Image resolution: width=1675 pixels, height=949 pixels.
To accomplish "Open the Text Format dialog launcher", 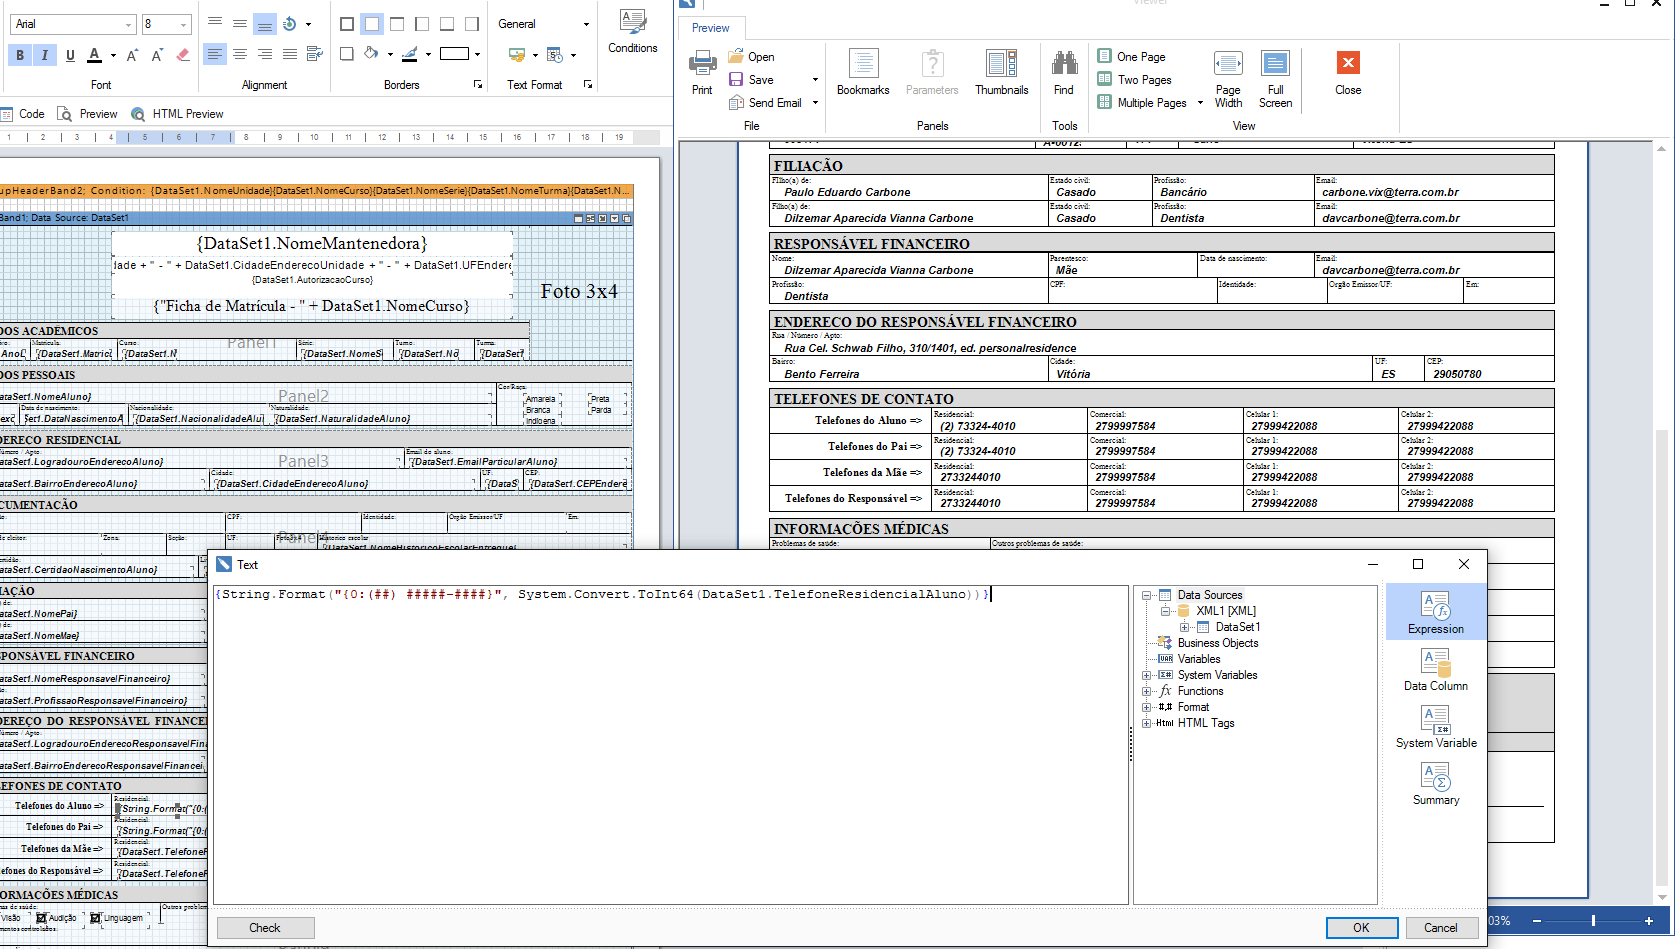I will (x=588, y=85).
